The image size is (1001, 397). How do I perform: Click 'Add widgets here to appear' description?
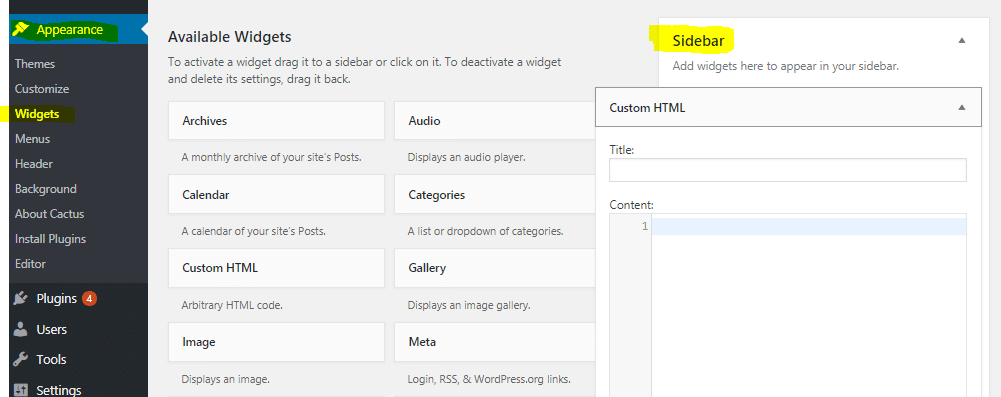click(786, 66)
